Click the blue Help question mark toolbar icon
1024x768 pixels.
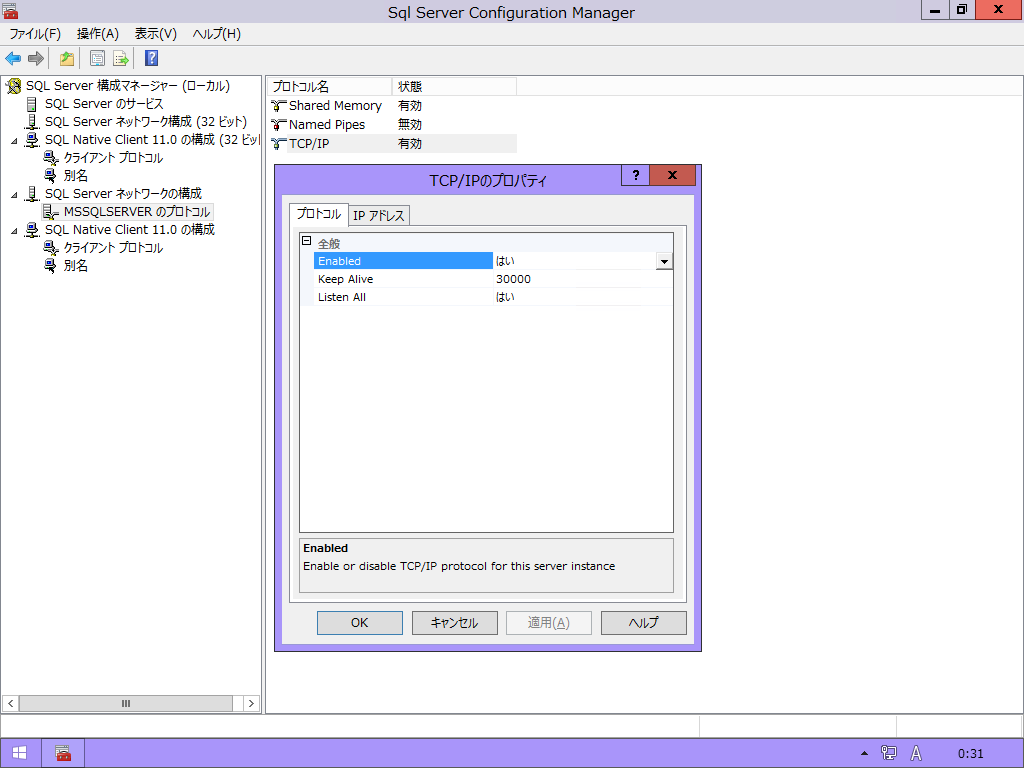151,58
